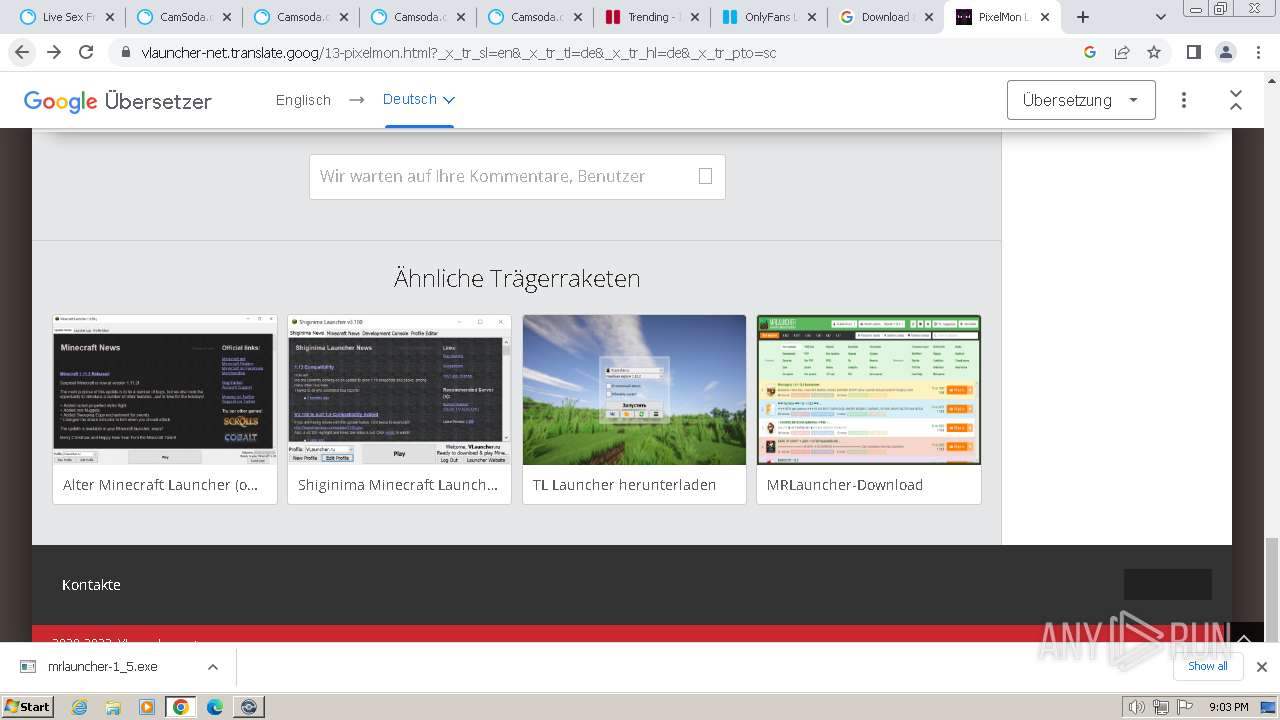This screenshot has height=720, width=1280.
Task: Reload the current page
Action: [x=86, y=52]
